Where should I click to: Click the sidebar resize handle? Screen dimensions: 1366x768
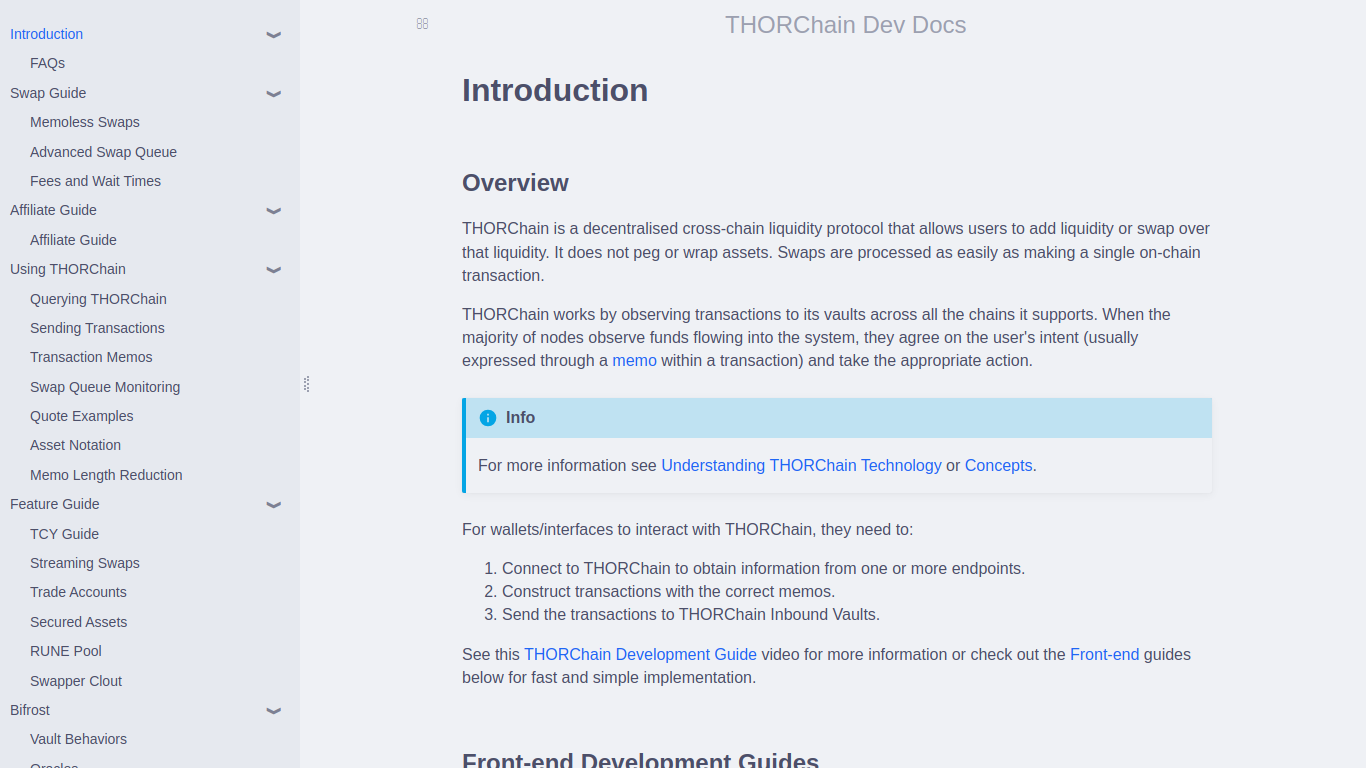[306, 384]
